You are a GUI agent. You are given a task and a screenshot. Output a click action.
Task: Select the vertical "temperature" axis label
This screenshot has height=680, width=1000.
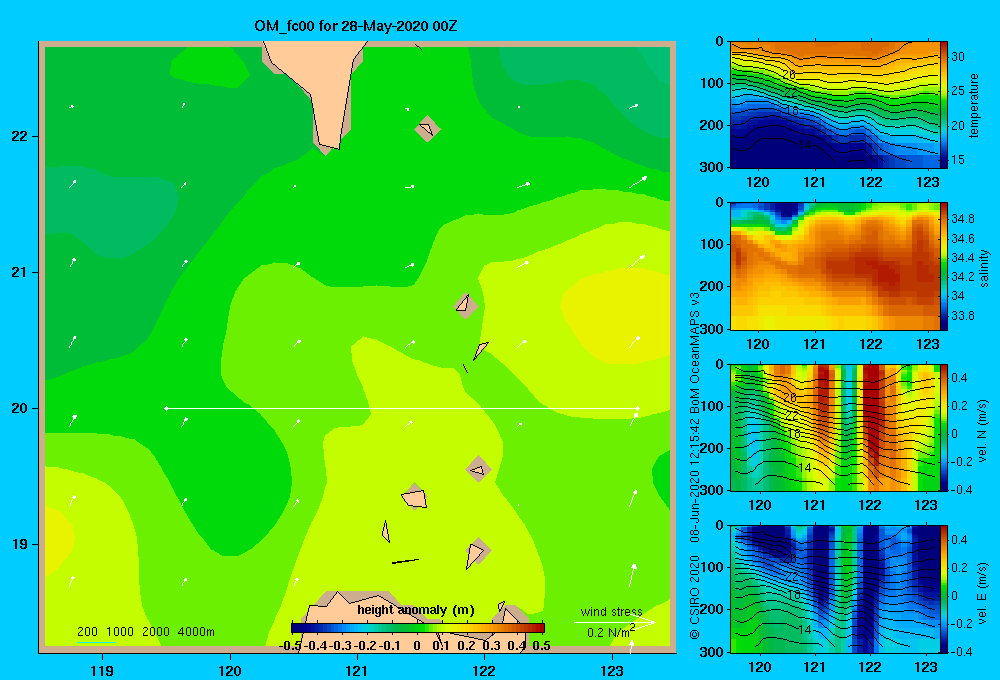click(x=974, y=105)
